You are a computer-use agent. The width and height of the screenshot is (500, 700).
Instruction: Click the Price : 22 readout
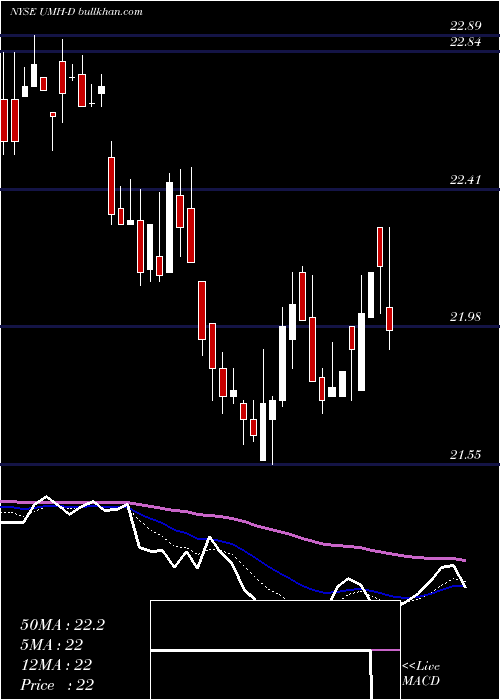[57, 685]
